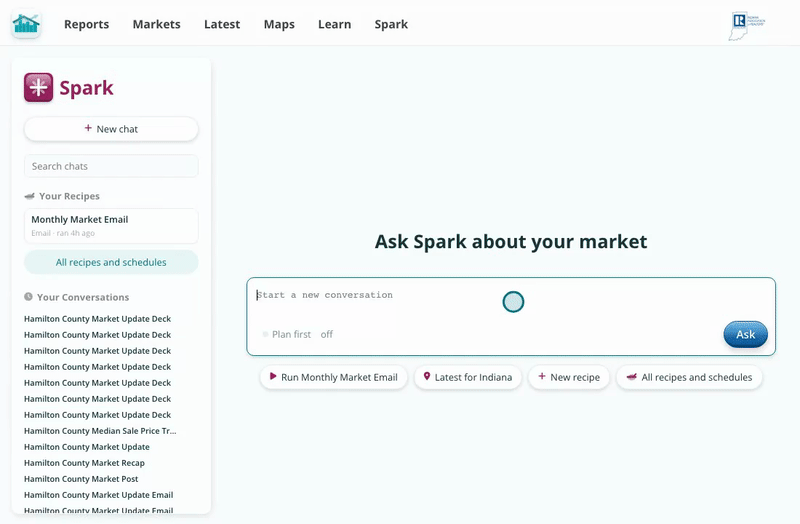Click the plus icon on New recipe chip
Viewport: 800px width, 524px height.
(542, 376)
